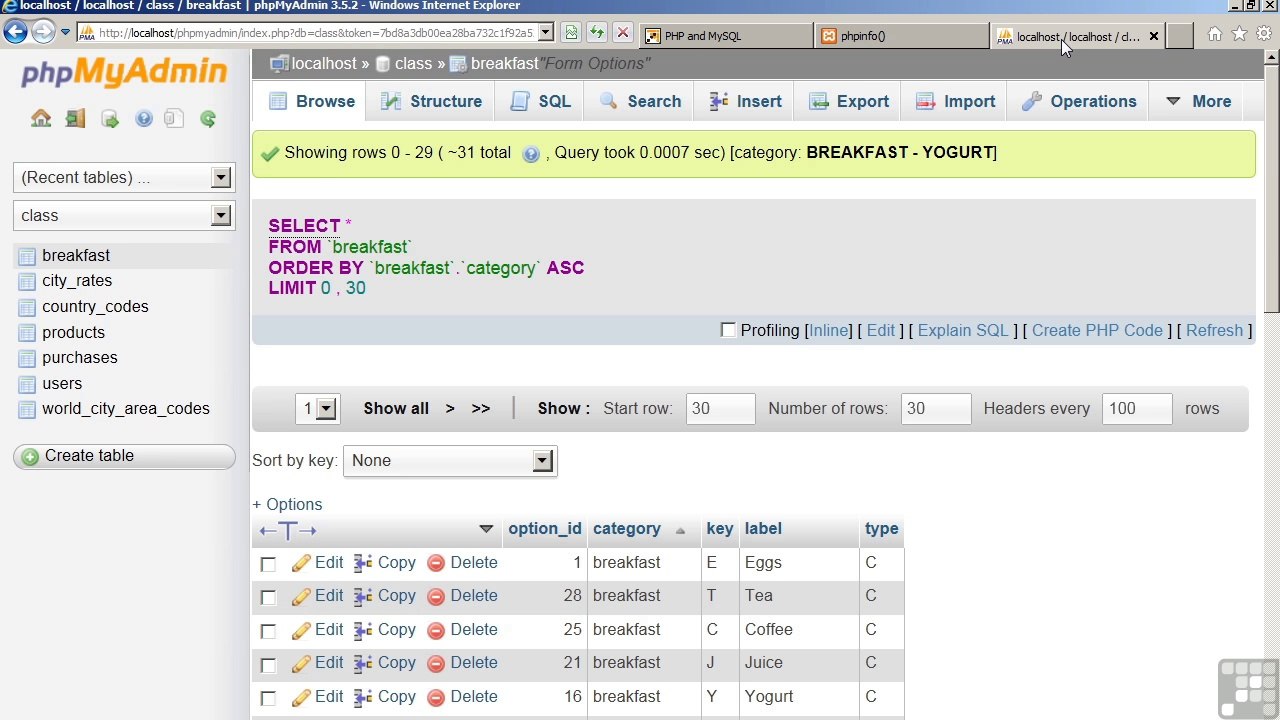Image resolution: width=1280 pixels, height=720 pixels.
Task: Open the SQL documentation icon in sidebar
Action: pyautogui.click(x=174, y=119)
